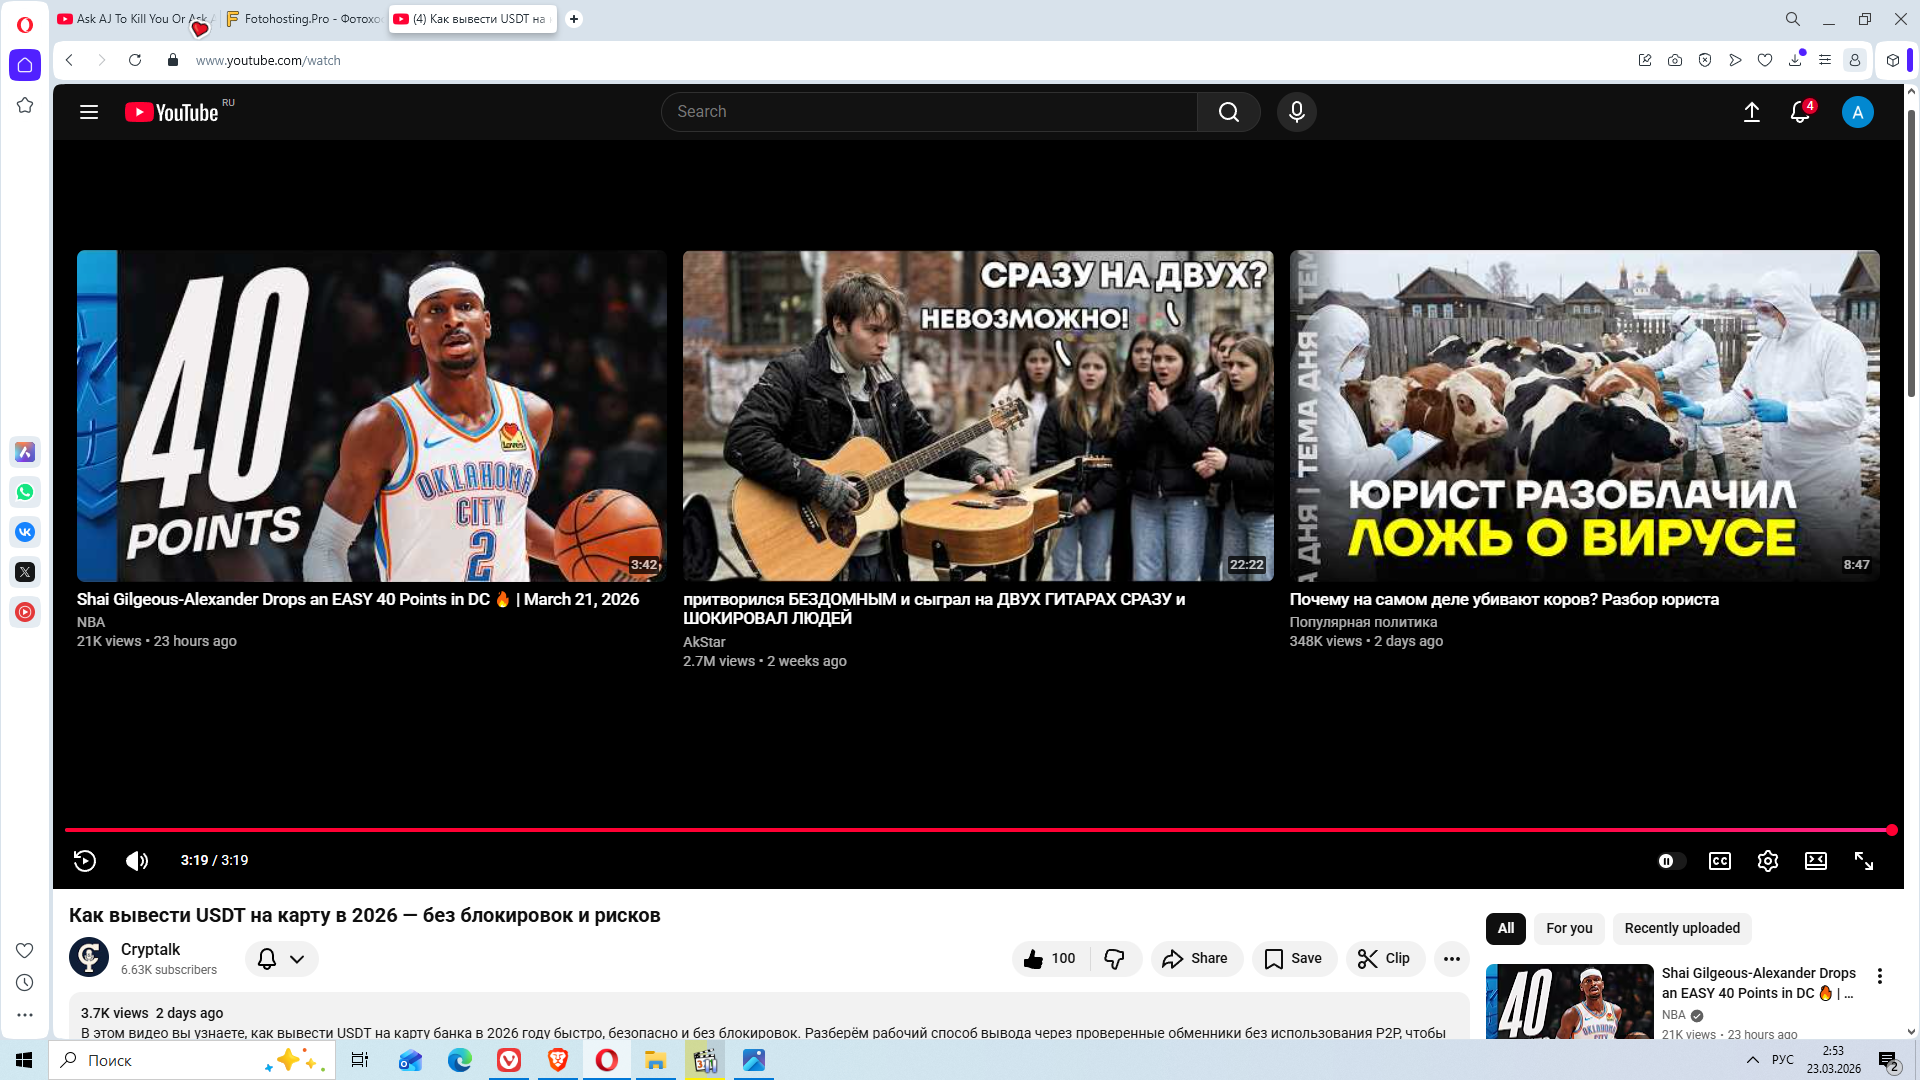This screenshot has height=1080, width=1920.
Task: Open the YouTube hamburger guide menu
Action: click(x=89, y=112)
